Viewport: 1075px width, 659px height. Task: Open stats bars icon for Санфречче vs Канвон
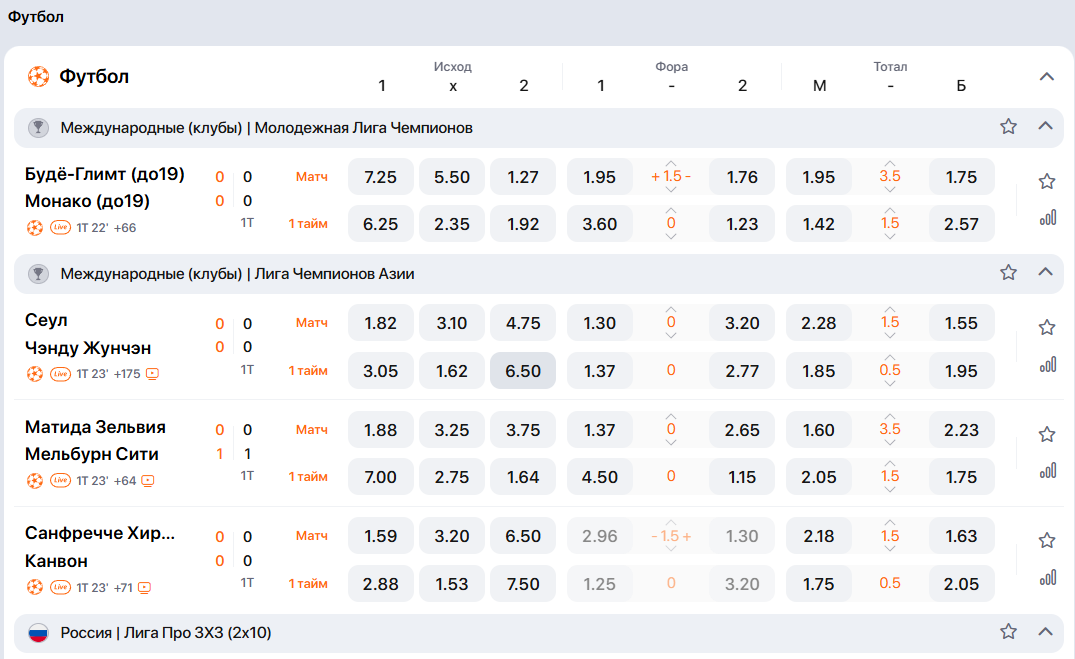[1047, 577]
